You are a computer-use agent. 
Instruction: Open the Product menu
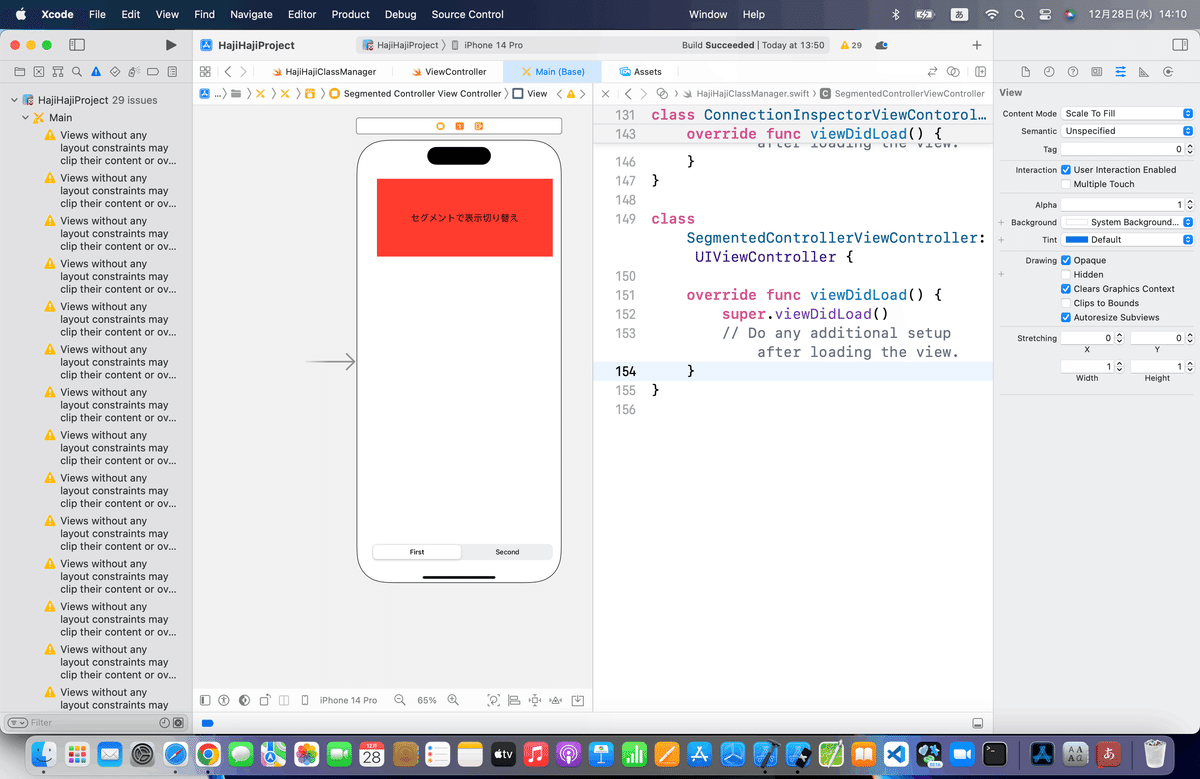click(350, 14)
